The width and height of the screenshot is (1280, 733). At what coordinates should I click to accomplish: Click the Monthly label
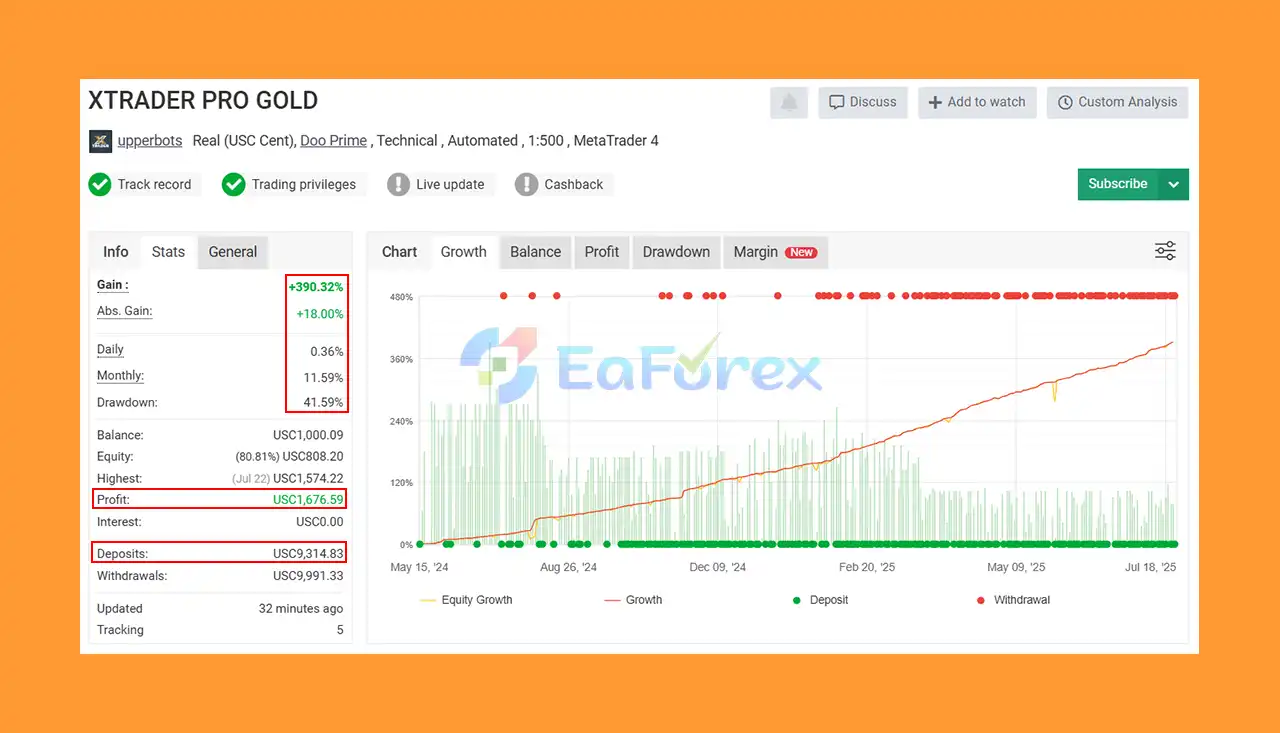pos(120,376)
